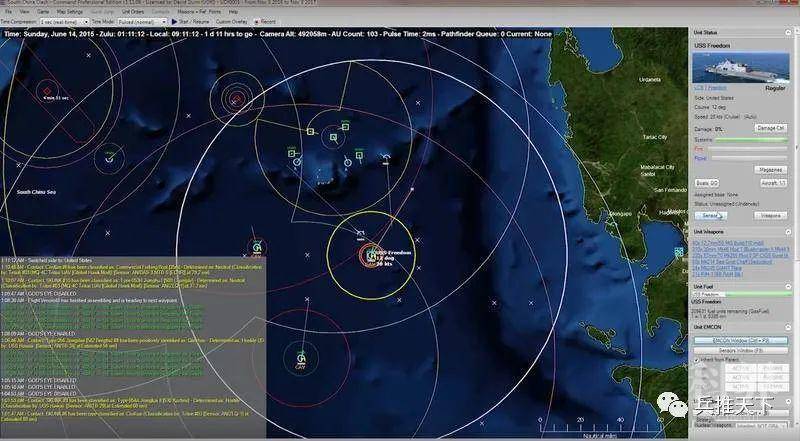
Task: Open the Game menu
Action: tap(43, 11)
